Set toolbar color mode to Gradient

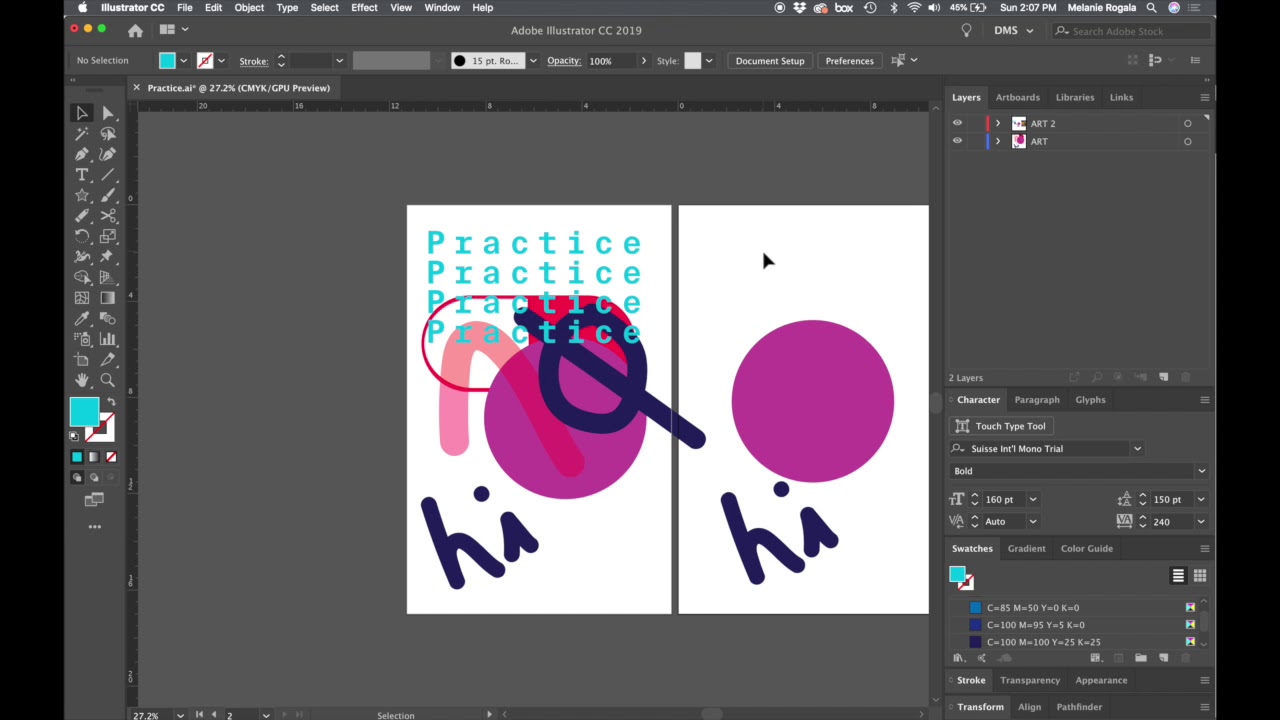tap(94, 457)
